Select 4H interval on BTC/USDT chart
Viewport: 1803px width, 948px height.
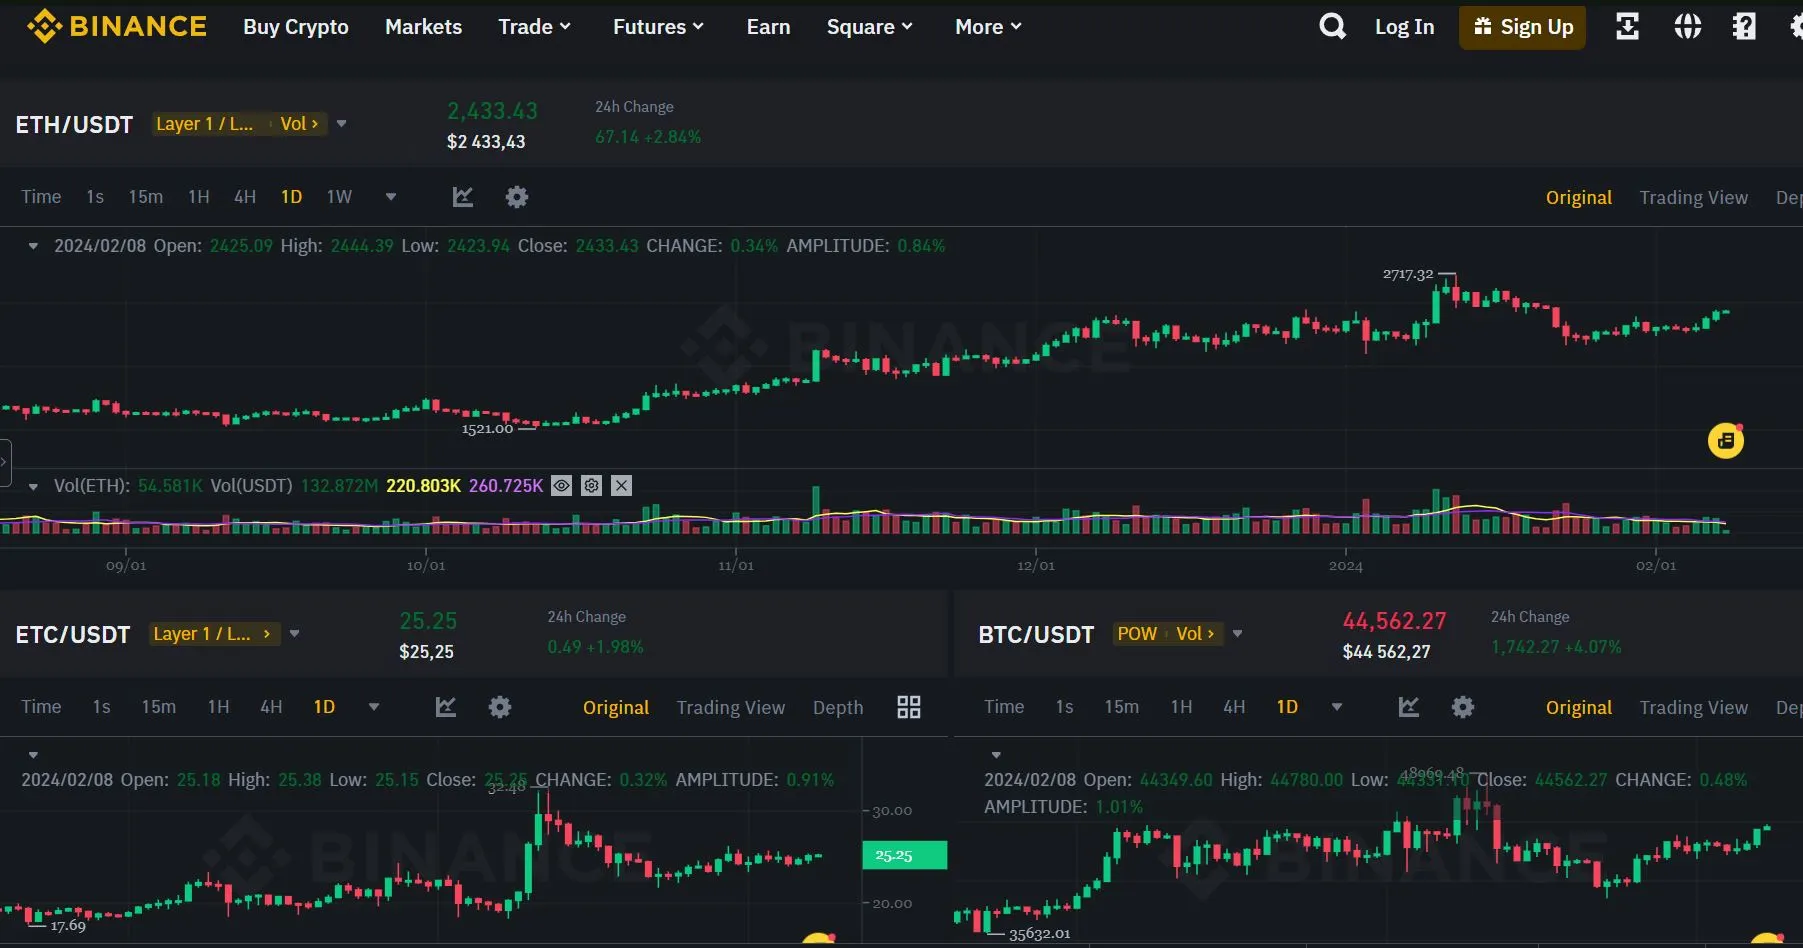pyautogui.click(x=1234, y=707)
